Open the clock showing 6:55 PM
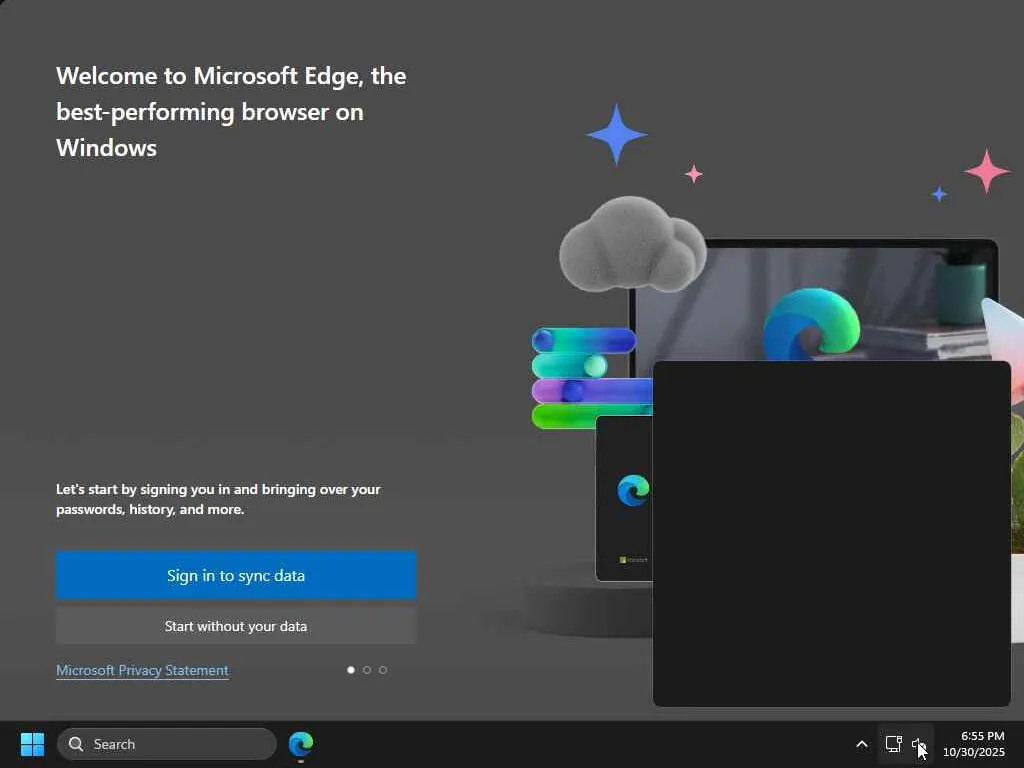The width and height of the screenshot is (1024, 768). [x=974, y=744]
